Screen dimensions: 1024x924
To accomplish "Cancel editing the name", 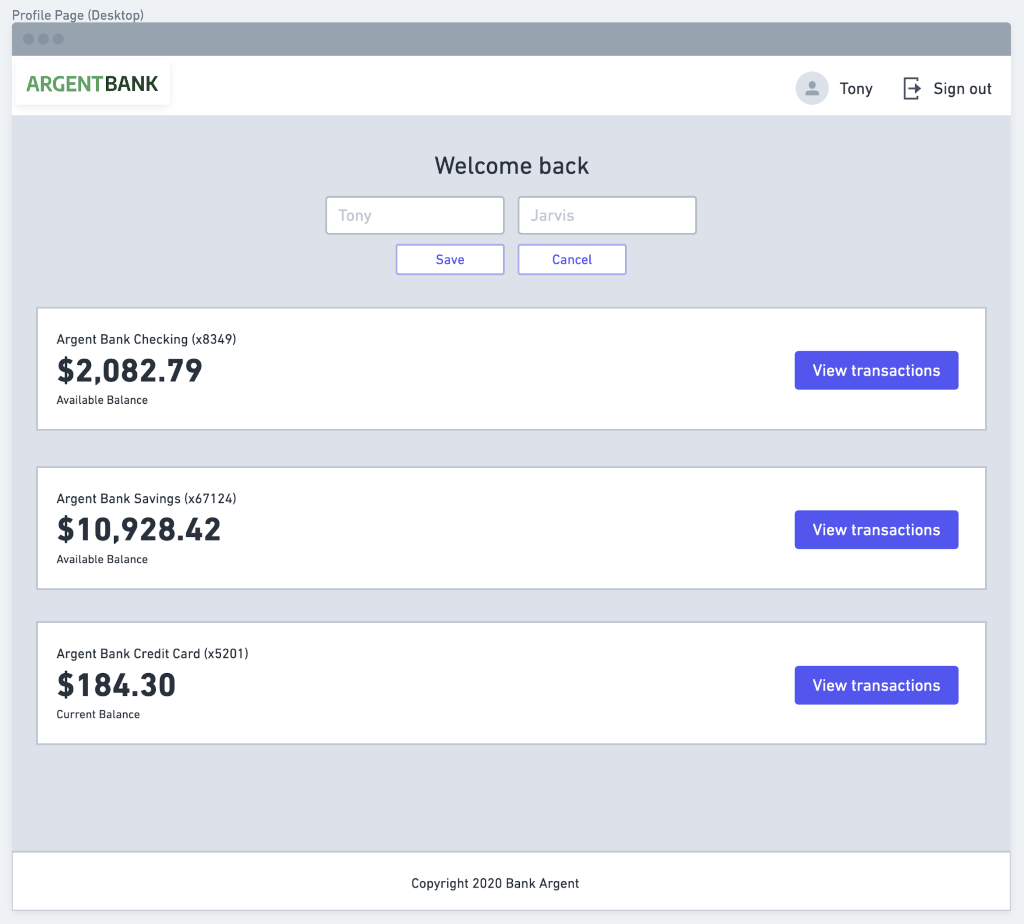I will tap(572, 259).
